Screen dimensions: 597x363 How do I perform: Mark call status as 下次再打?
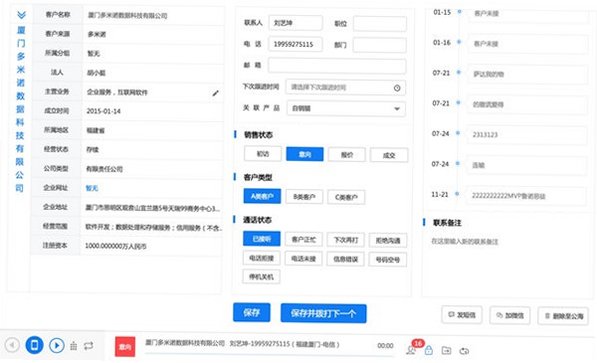click(346, 240)
